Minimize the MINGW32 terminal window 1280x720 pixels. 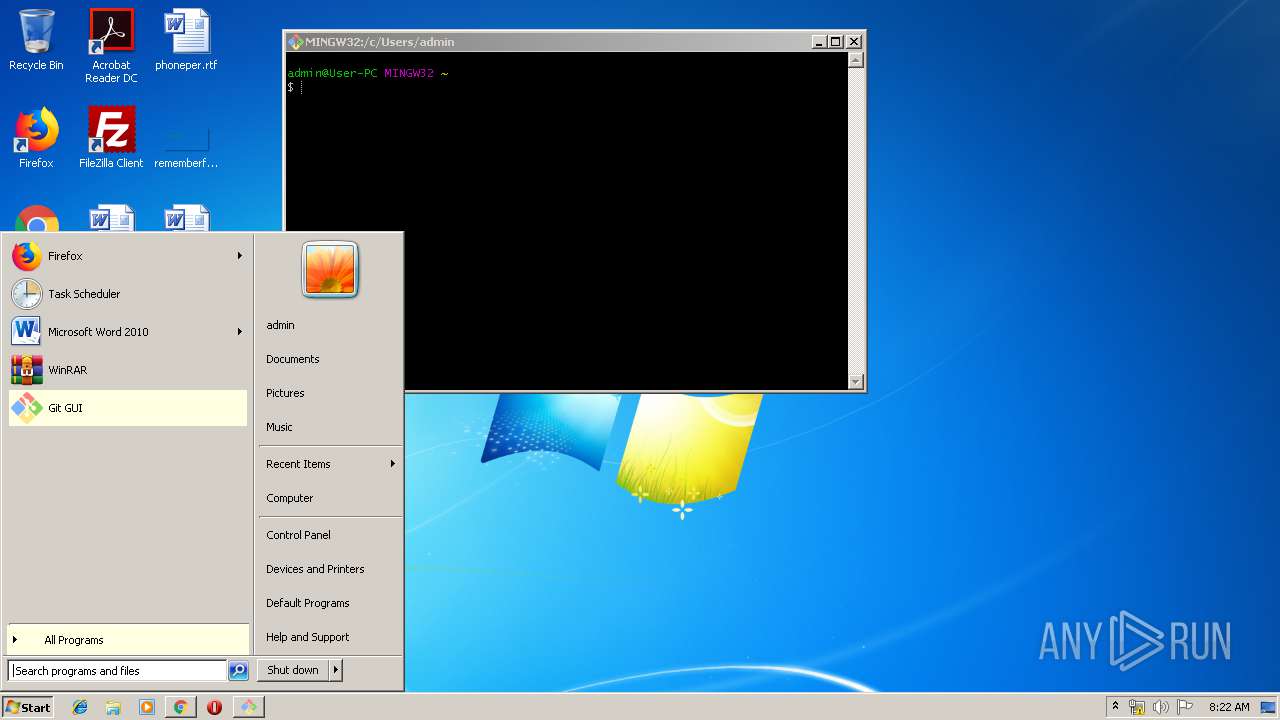point(819,42)
